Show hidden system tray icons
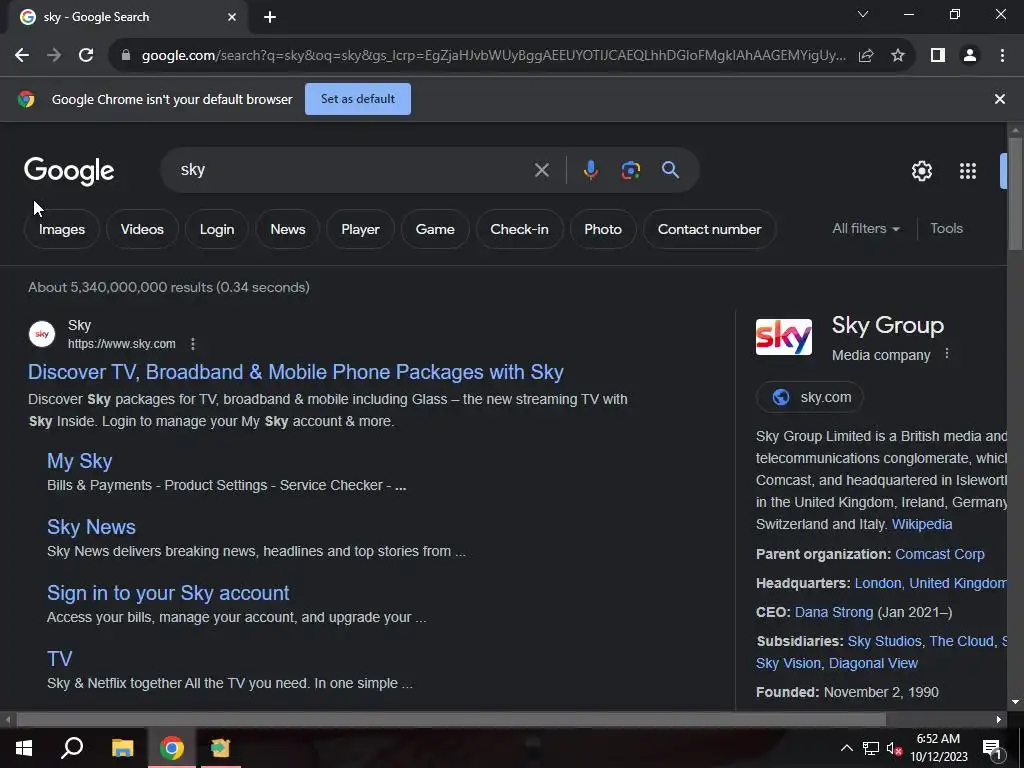The height and width of the screenshot is (768, 1024). [x=846, y=748]
